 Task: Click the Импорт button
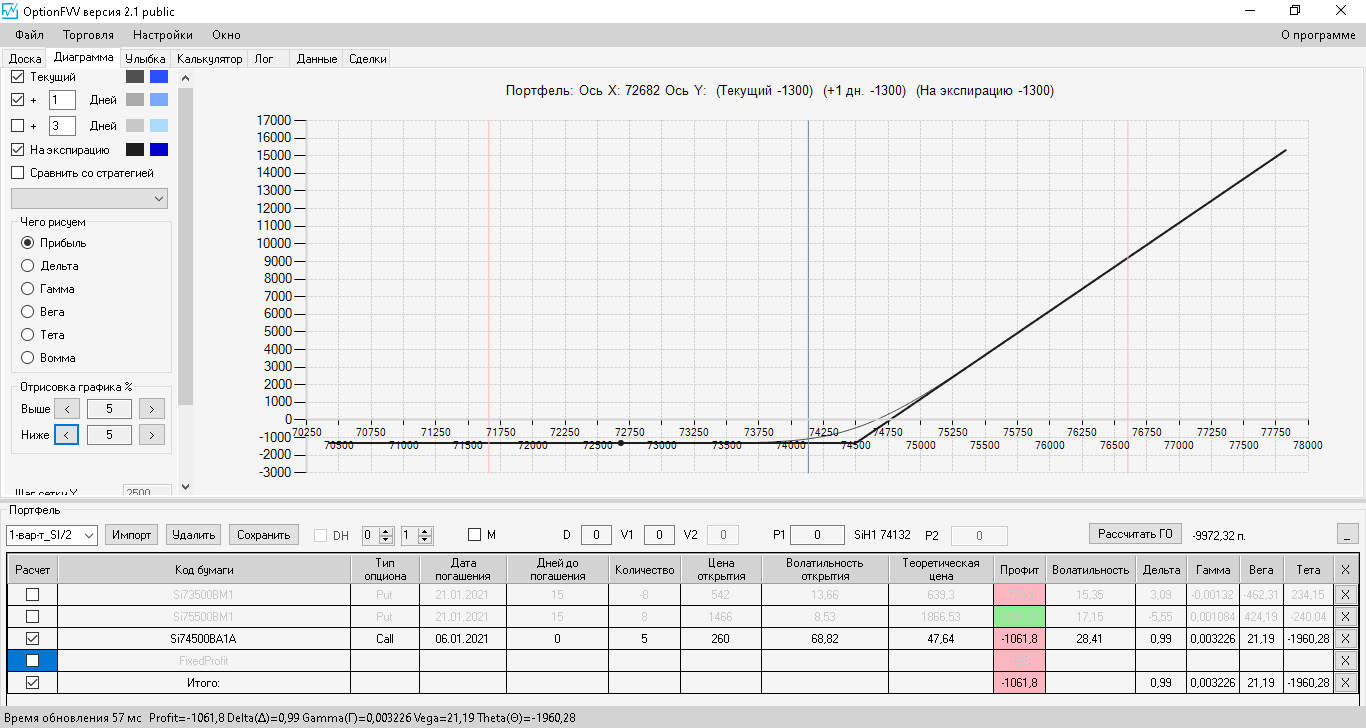132,535
